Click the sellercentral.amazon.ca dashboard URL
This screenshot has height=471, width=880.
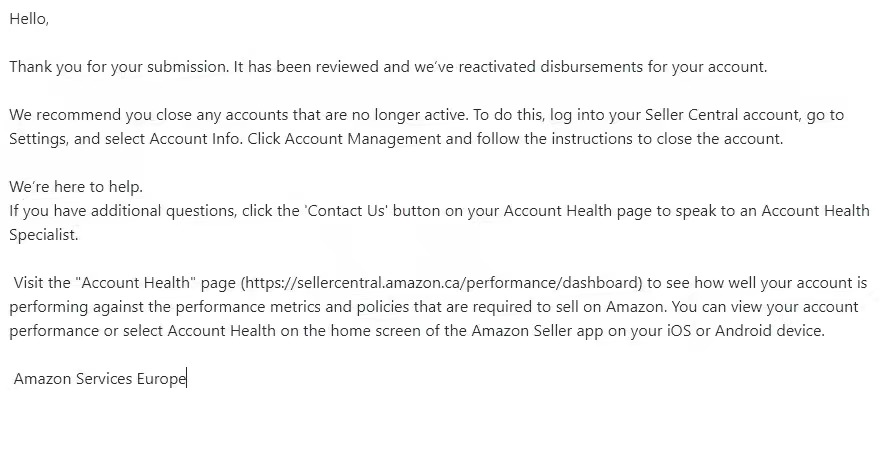pos(440,283)
